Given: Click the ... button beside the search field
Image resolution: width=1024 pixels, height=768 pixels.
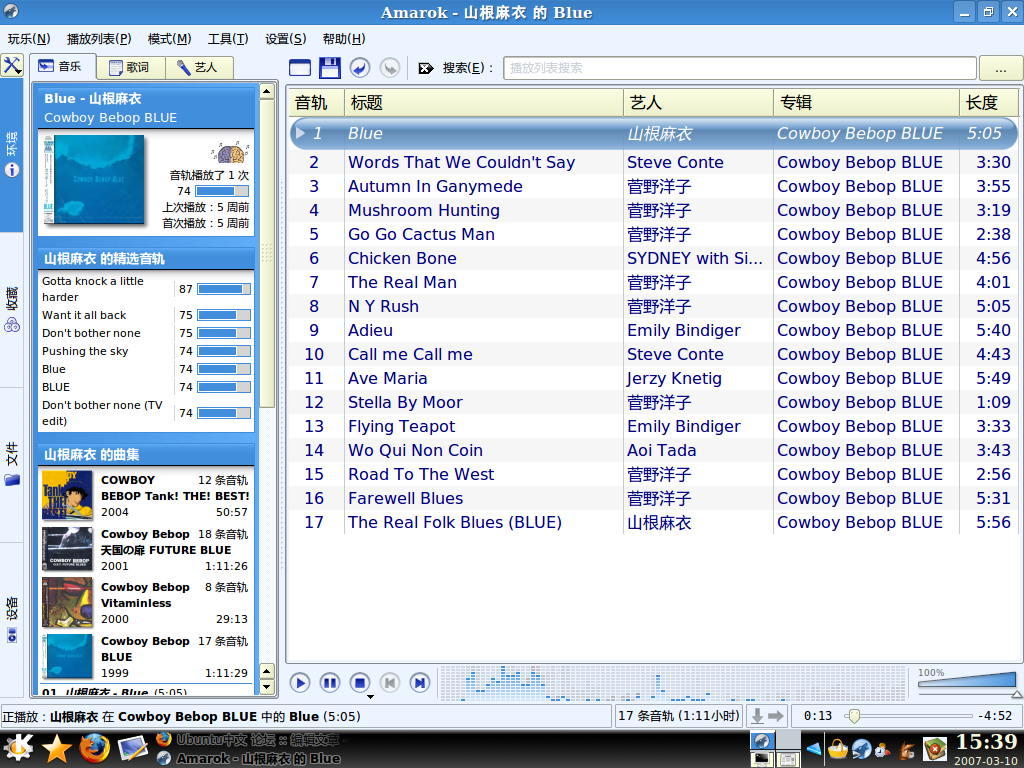Looking at the screenshot, I should click(1000, 68).
